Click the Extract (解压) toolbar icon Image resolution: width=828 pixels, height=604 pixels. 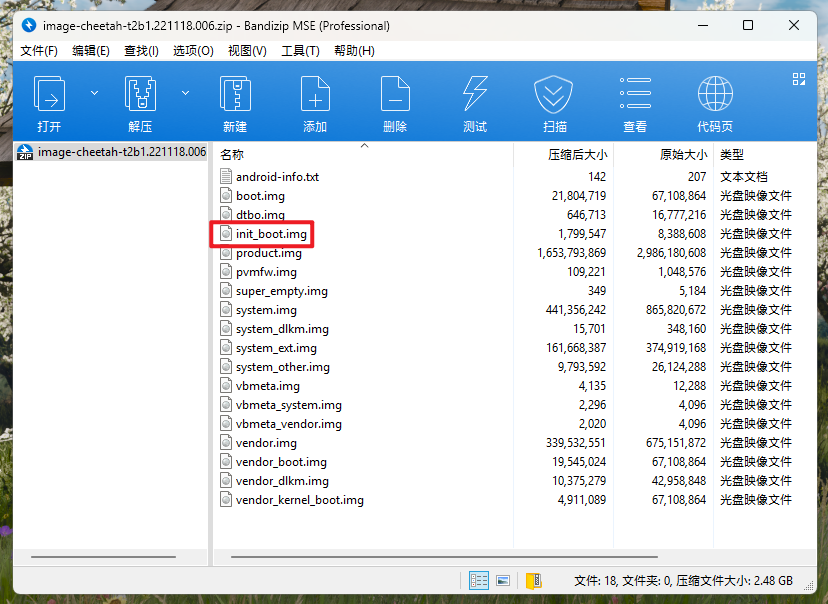click(x=140, y=94)
